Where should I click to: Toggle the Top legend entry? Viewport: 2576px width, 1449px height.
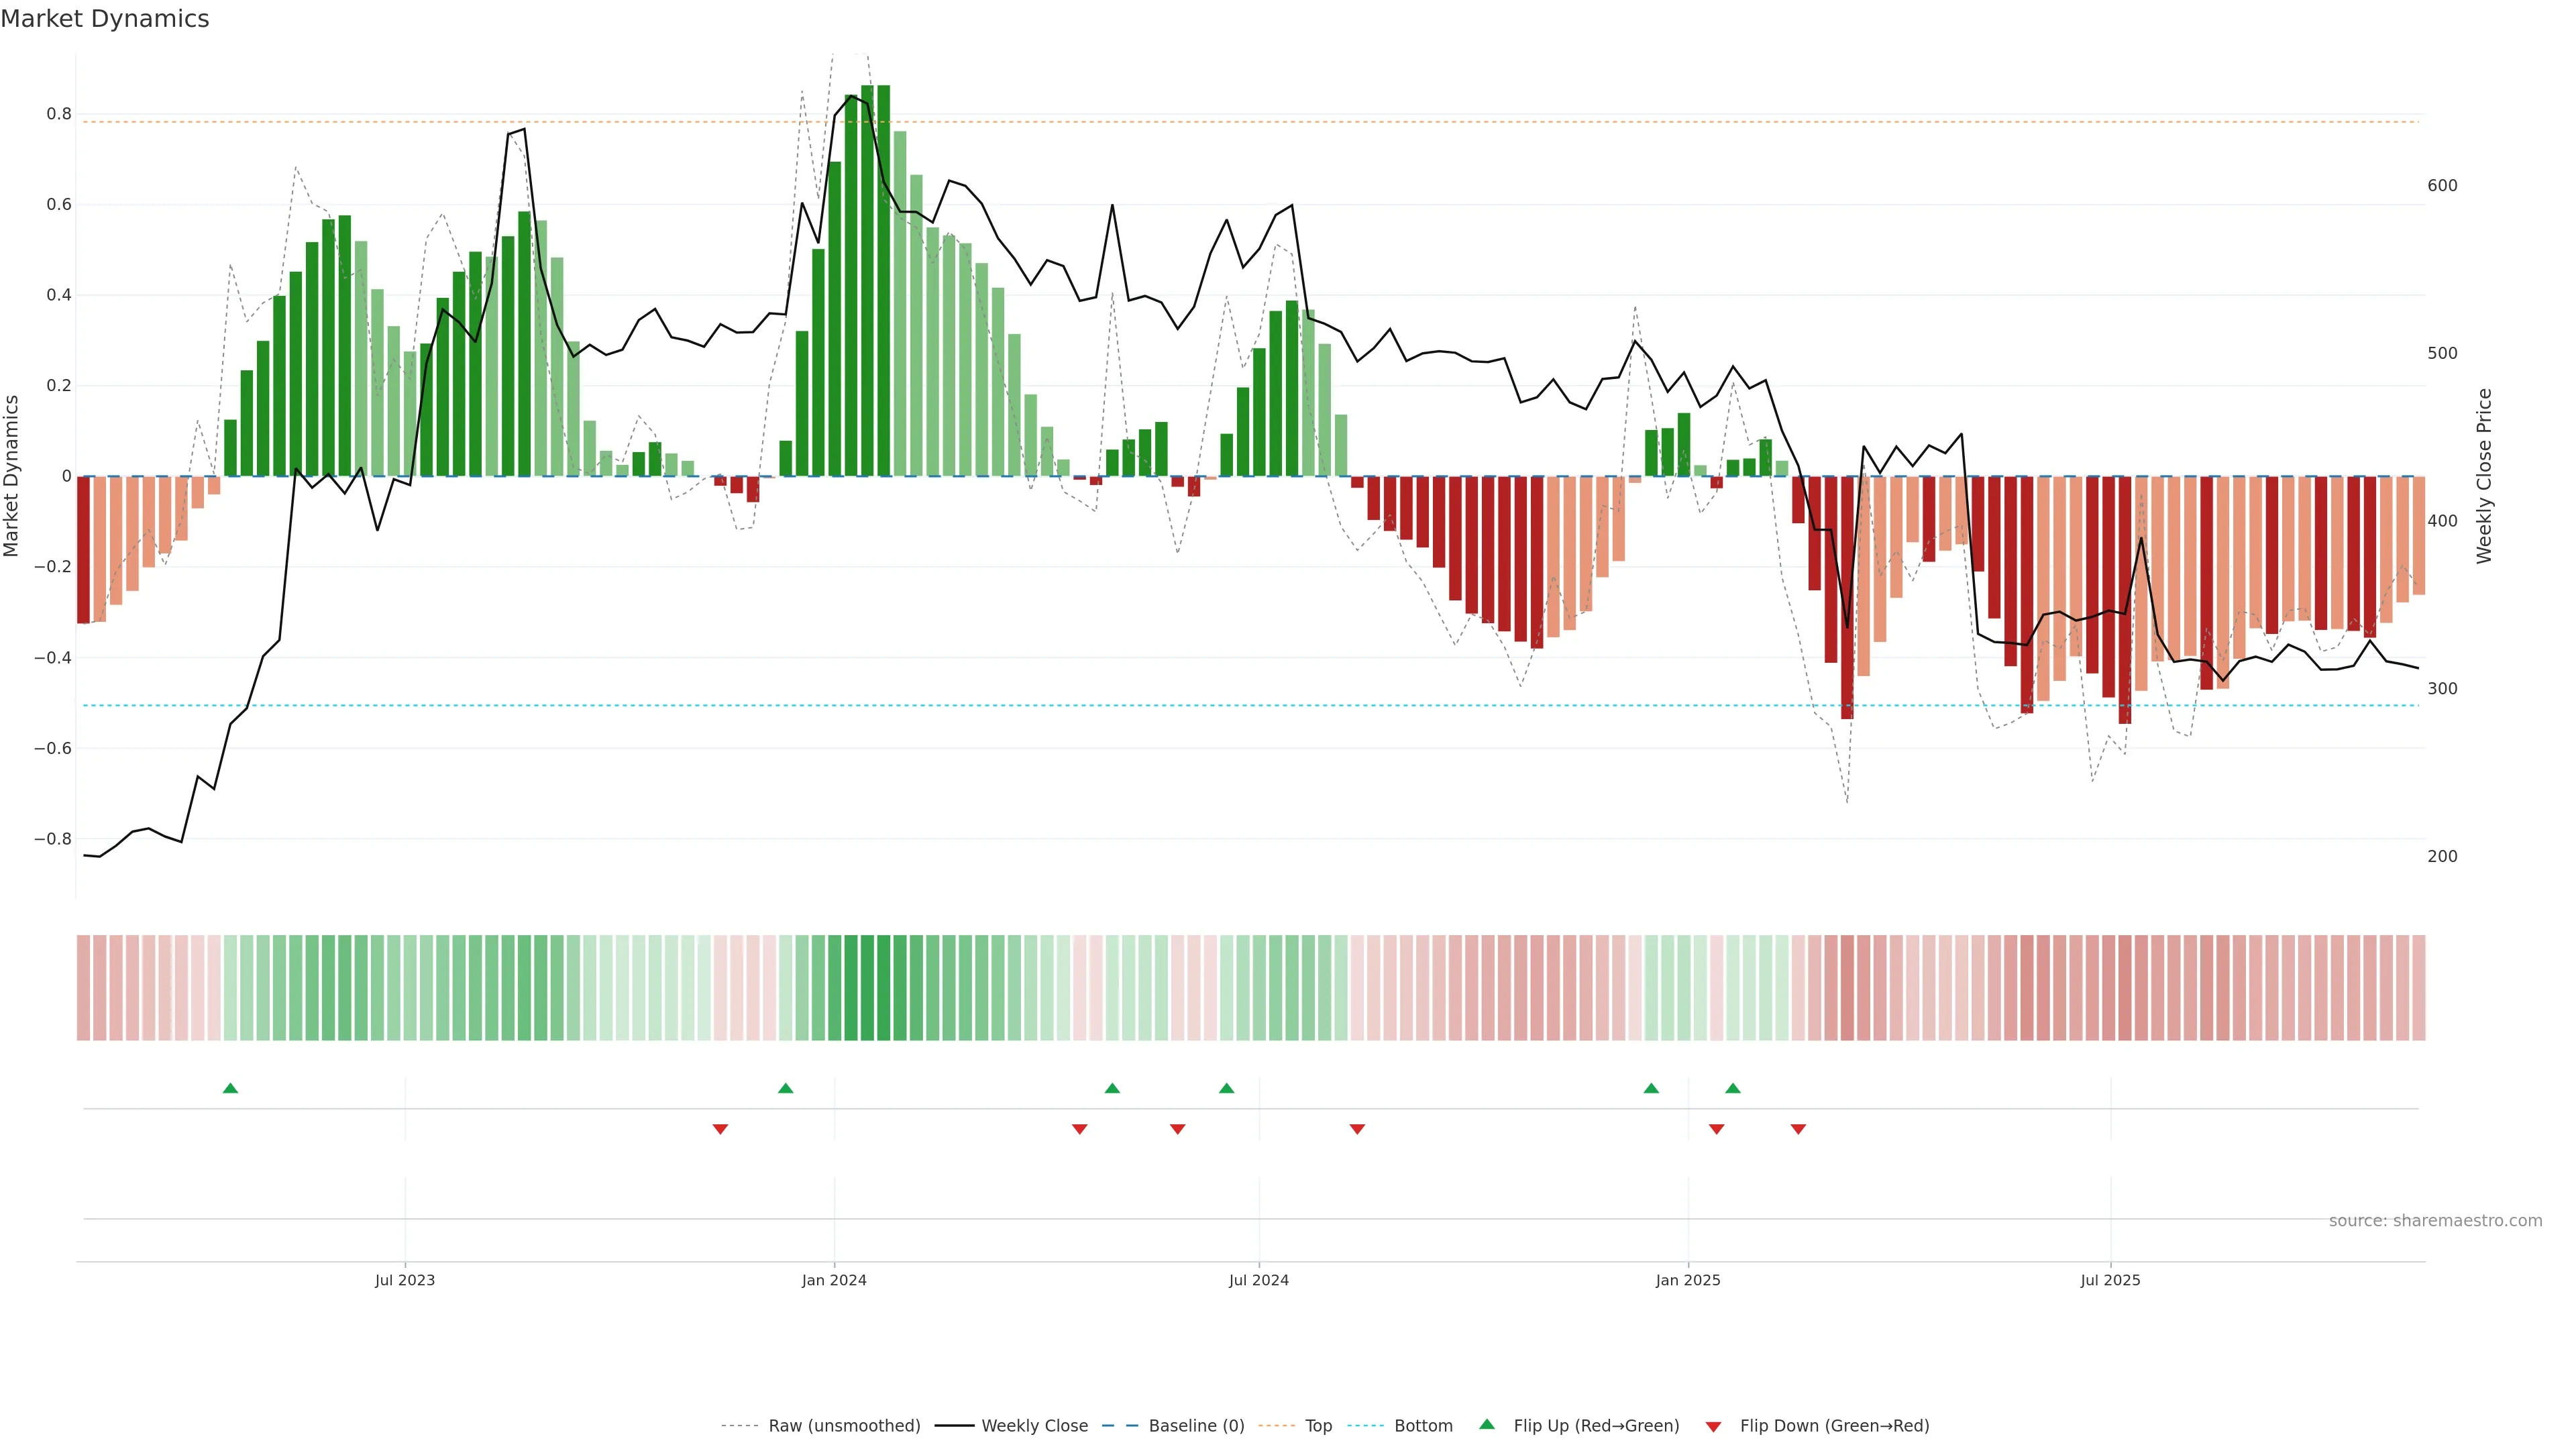point(1318,1426)
